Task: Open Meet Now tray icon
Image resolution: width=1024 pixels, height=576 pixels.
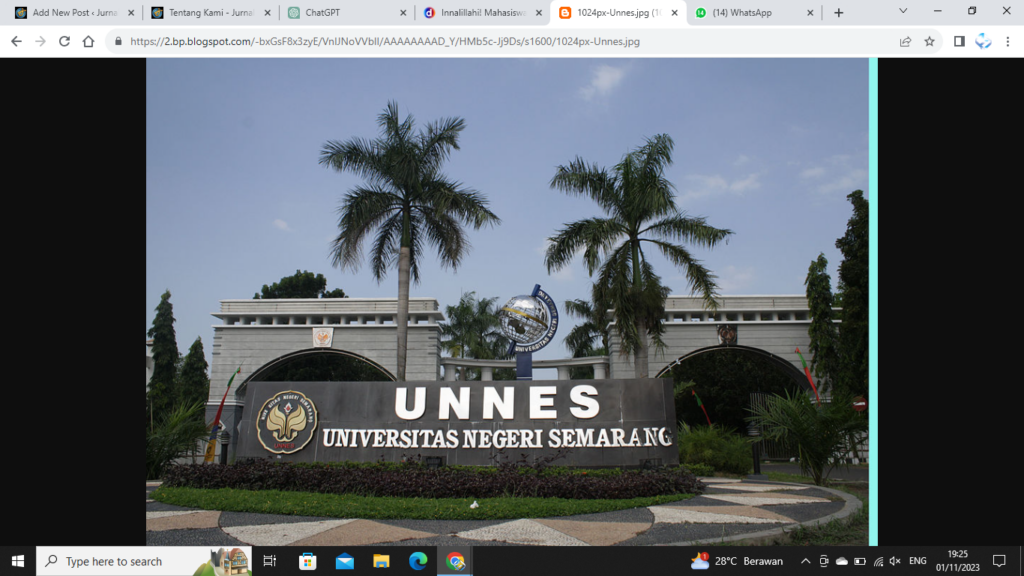Action: click(x=824, y=561)
